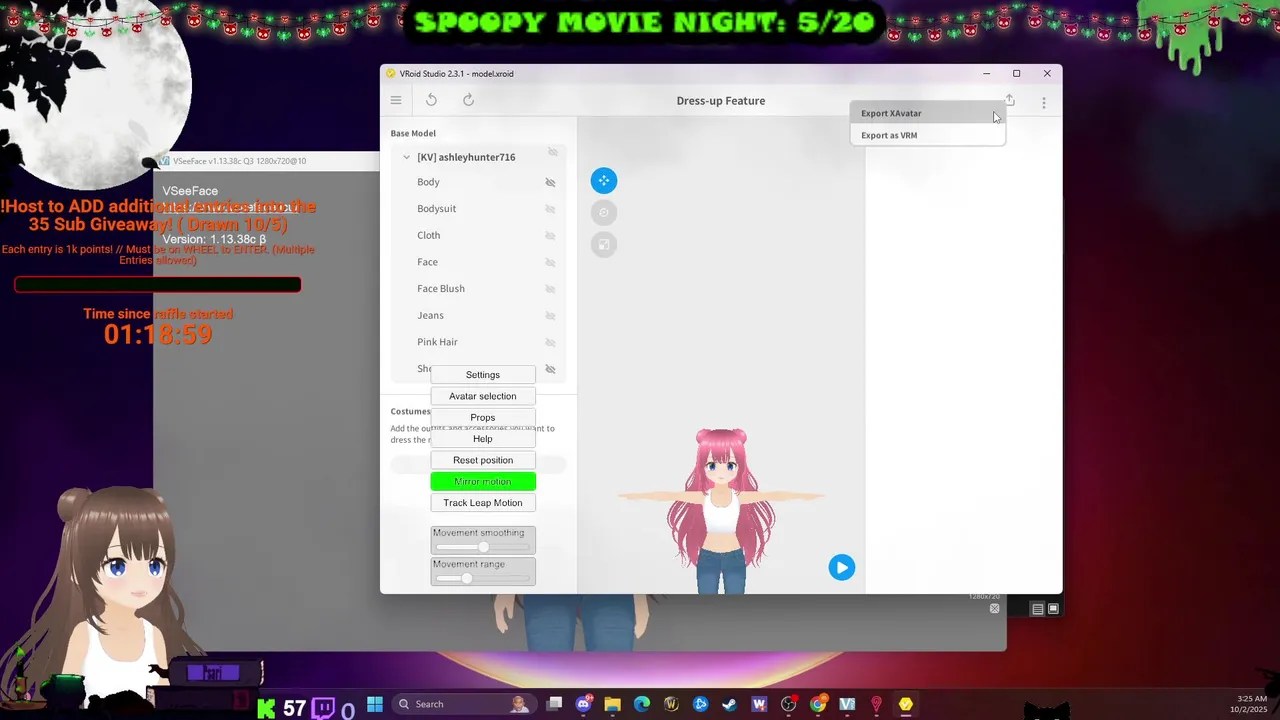Image resolution: width=1280 pixels, height=720 pixels.
Task: Open Task View from the taskbar
Action: coord(555,704)
